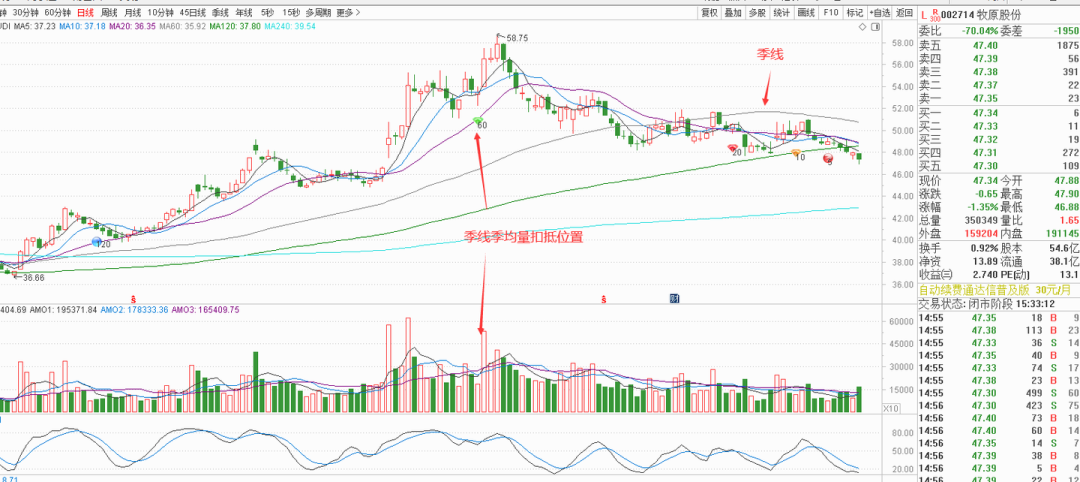Click the 买一 bid row at 47.34

pos(999,112)
